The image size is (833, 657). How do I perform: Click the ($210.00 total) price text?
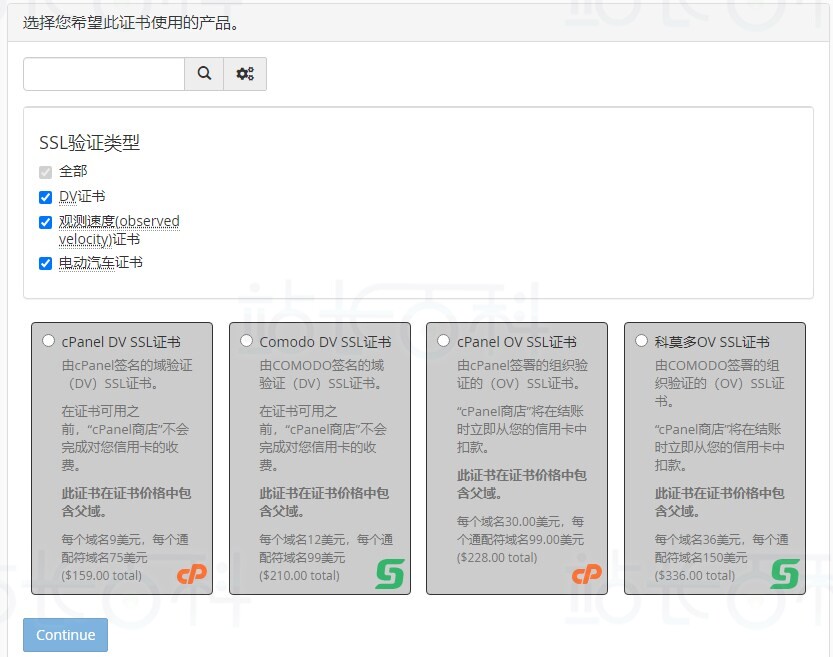coord(299,576)
